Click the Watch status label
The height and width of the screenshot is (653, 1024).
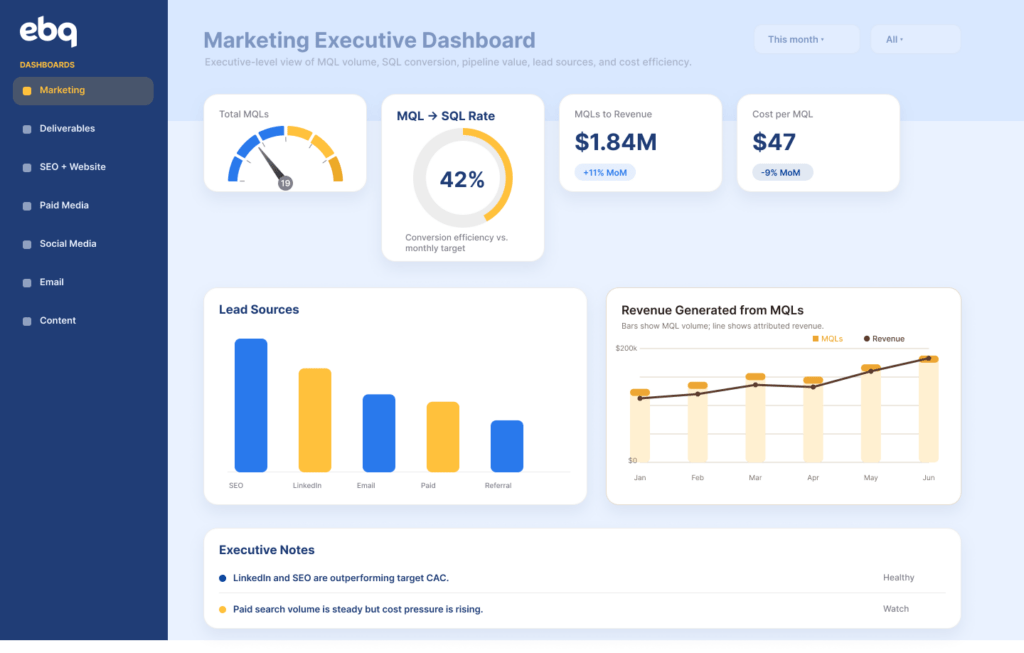pos(896,609)
